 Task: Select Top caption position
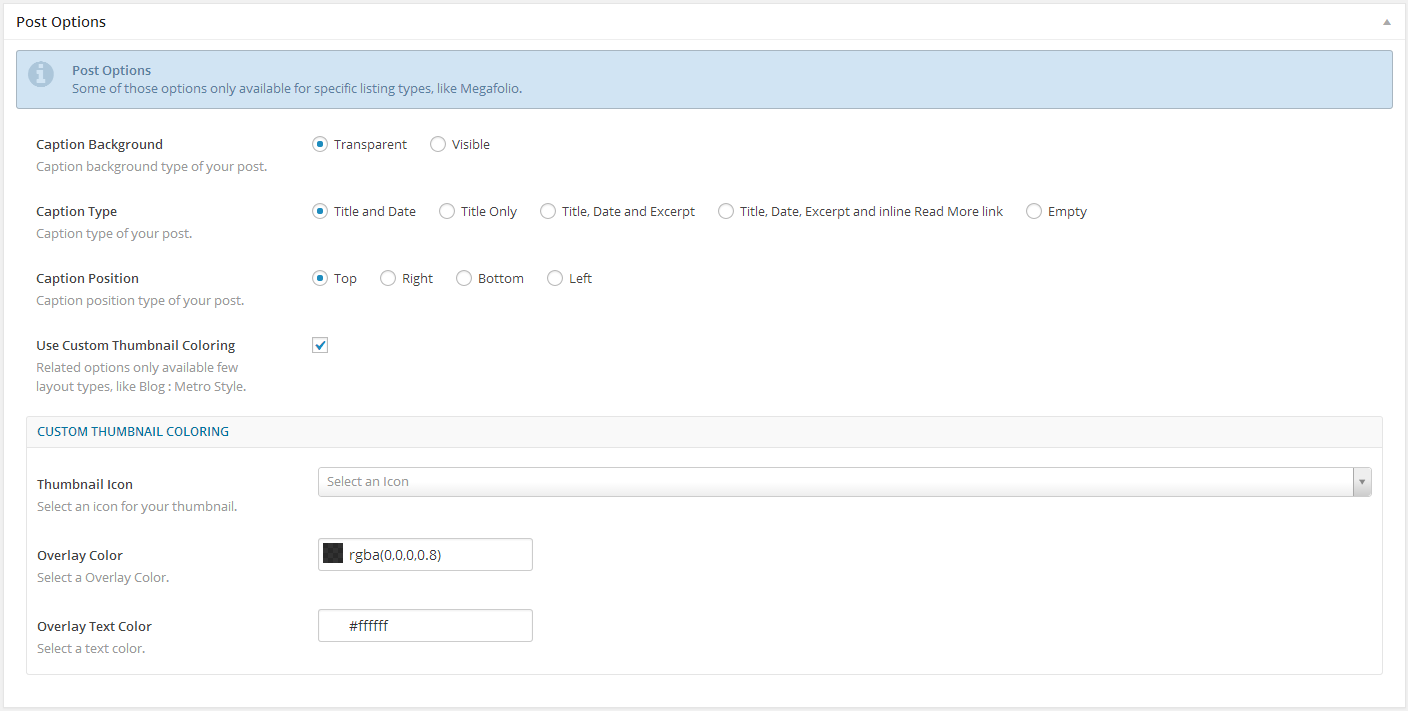(x=320, y=278)
